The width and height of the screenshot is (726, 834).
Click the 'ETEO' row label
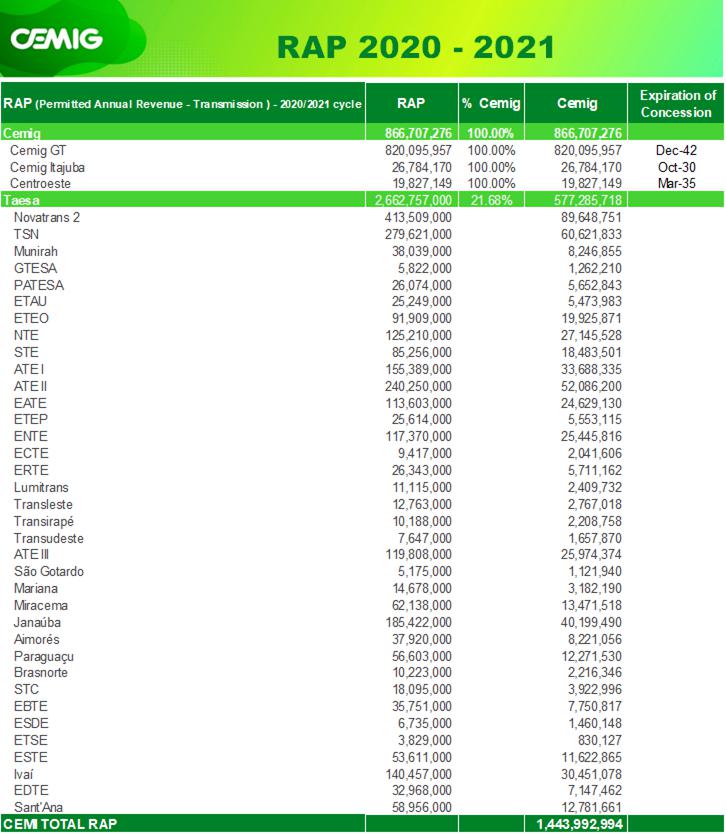31,319
